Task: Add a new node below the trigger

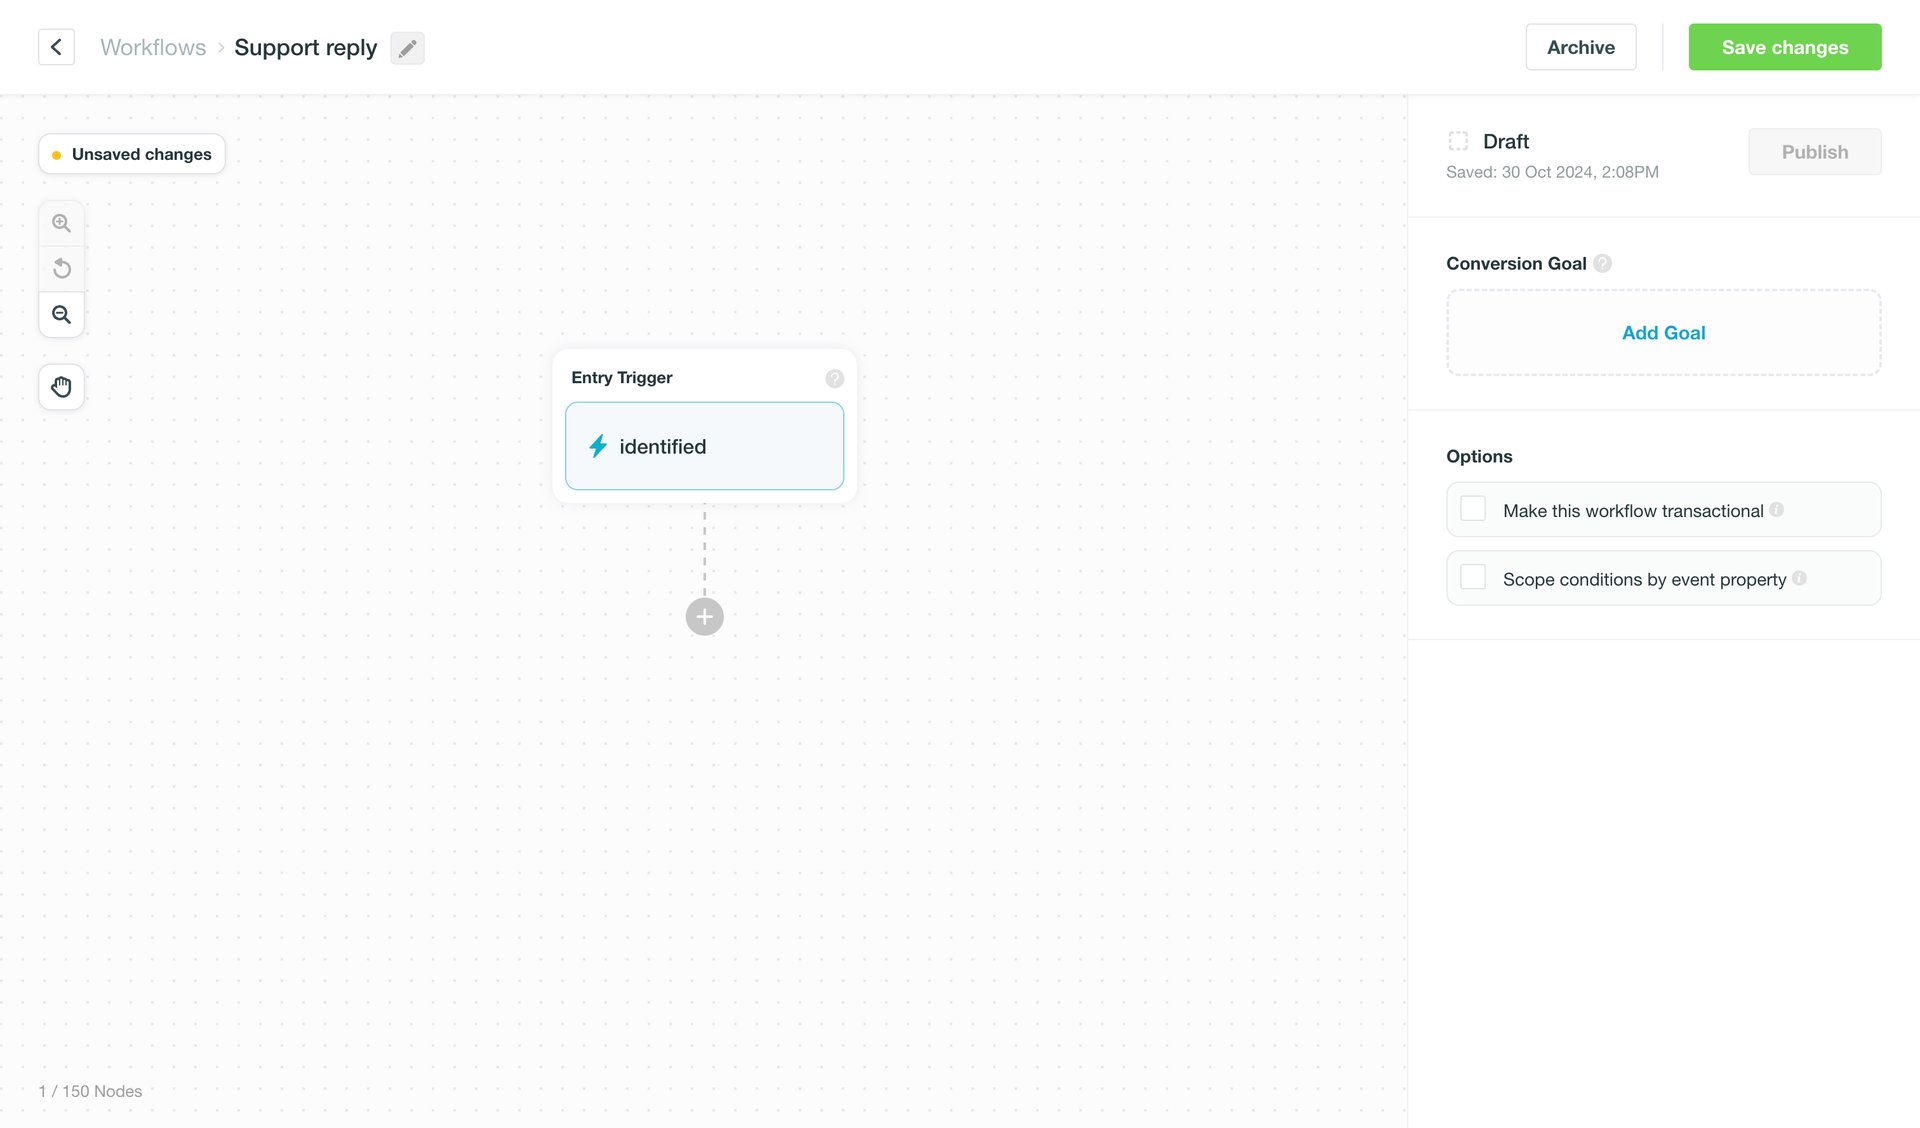Action: point(704,616)
